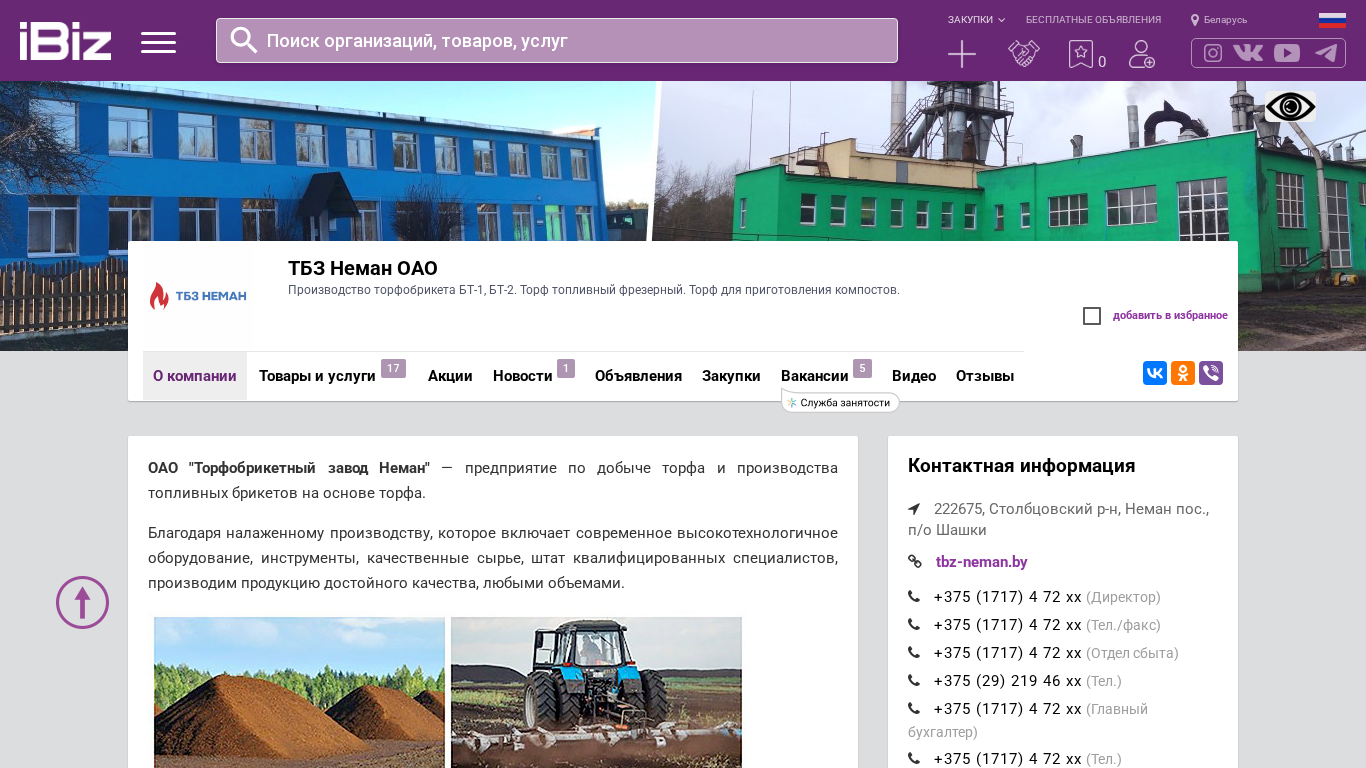
Task: Open iBiz YouTube channel
Action: pyautogui.click(x=1287, y=53)
